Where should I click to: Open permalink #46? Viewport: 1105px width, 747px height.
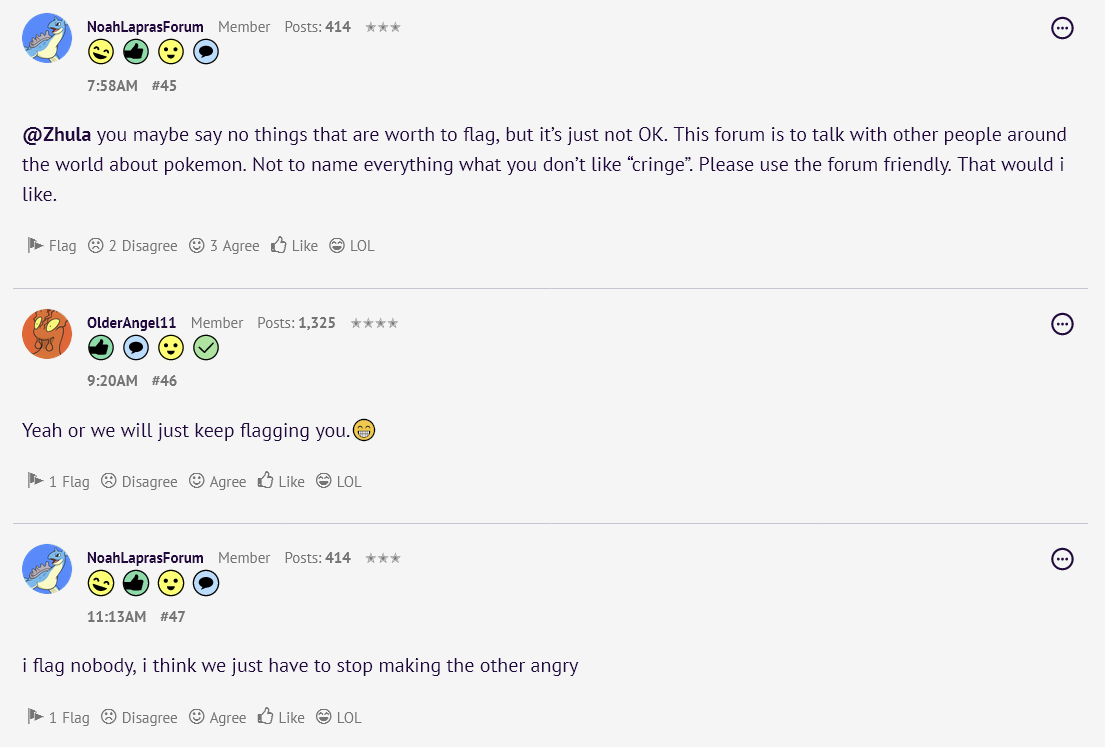coord(164,380)
